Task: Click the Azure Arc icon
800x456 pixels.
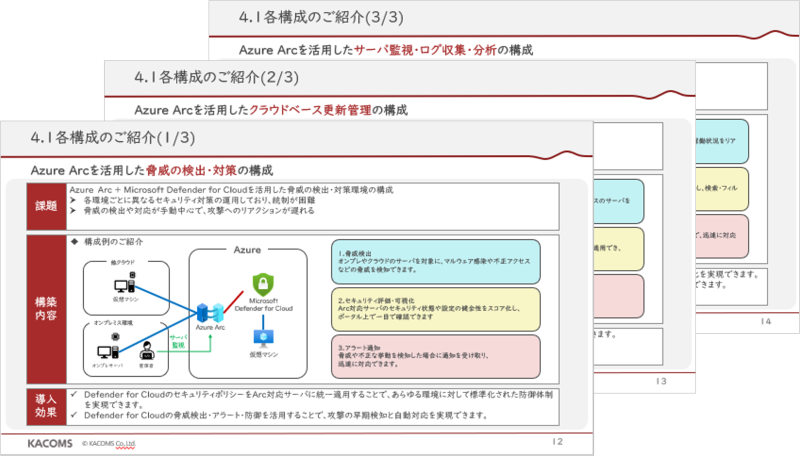Action: (210, 311)
